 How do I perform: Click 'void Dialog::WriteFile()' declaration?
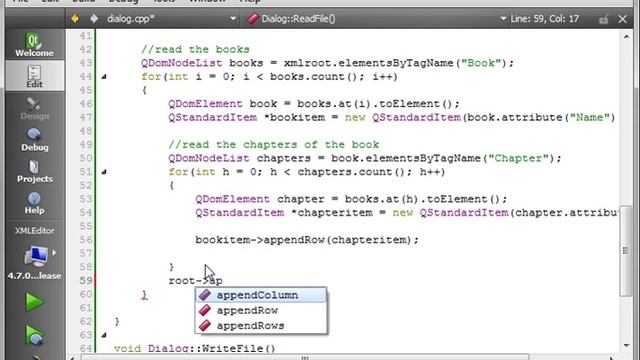pyautogui.click(x=195, y=349)
